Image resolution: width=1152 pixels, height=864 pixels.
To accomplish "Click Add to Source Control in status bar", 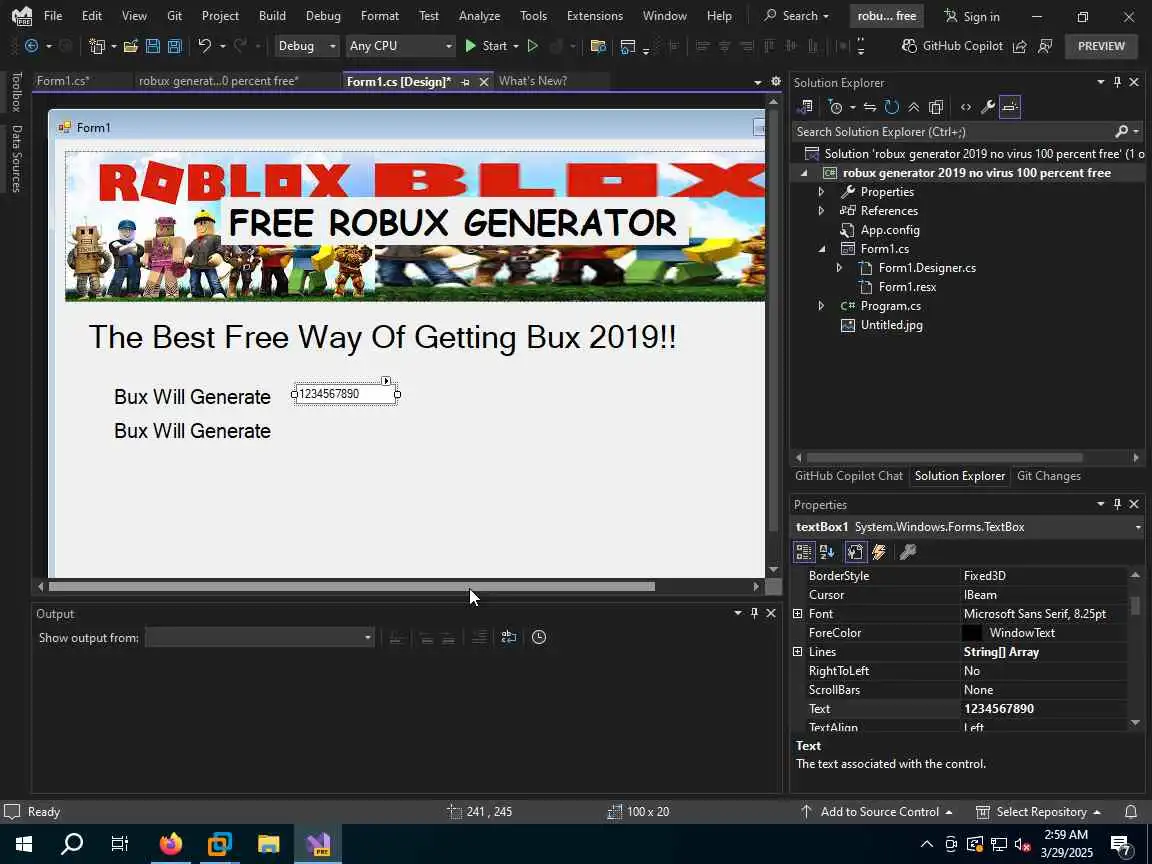I will coord(876,811).
